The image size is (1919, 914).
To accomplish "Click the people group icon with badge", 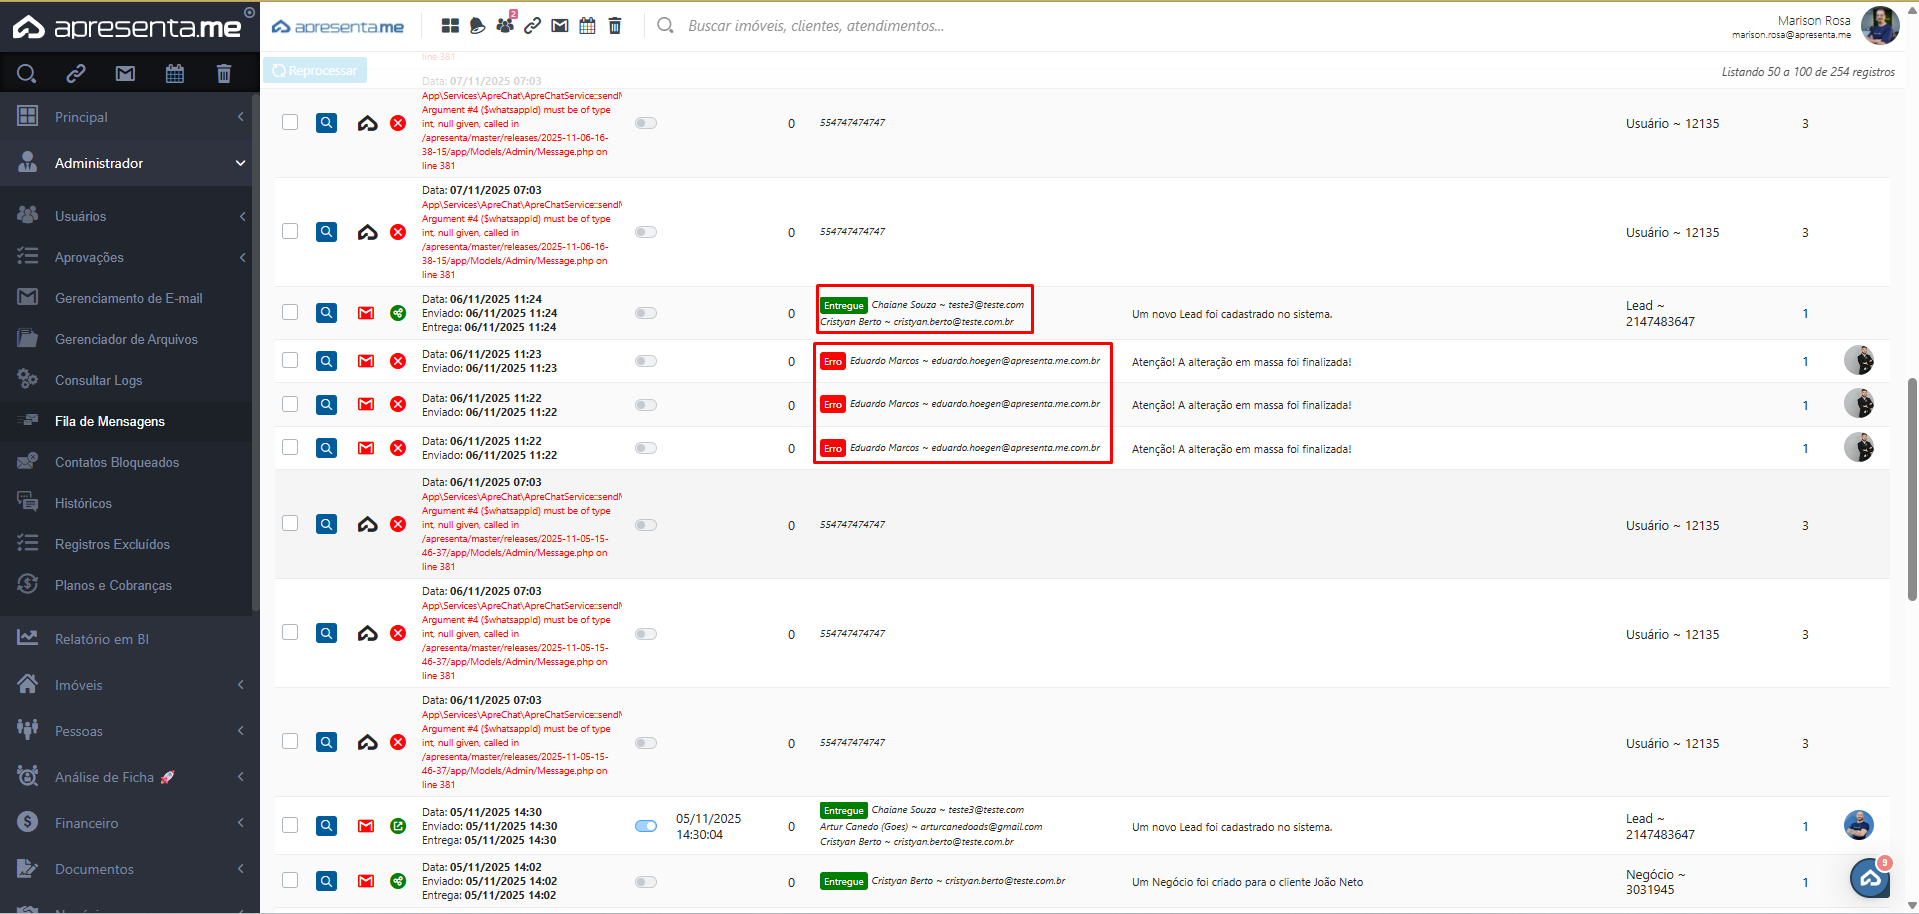I will (505, 25).
